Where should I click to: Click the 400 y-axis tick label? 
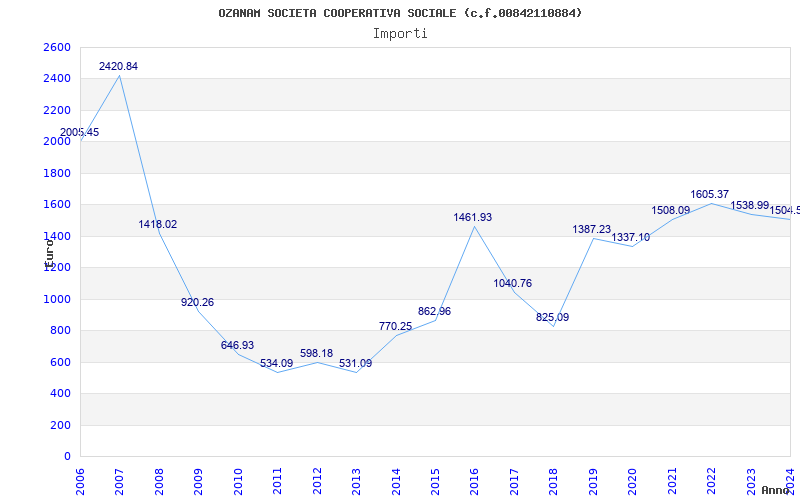pos(60,393)
